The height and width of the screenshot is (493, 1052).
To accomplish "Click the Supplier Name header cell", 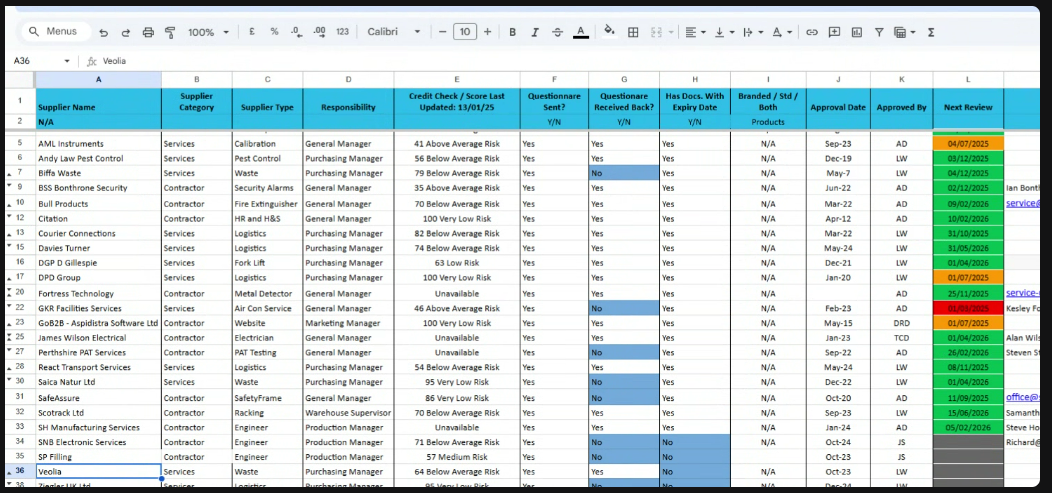I will [x=99, y=101].
